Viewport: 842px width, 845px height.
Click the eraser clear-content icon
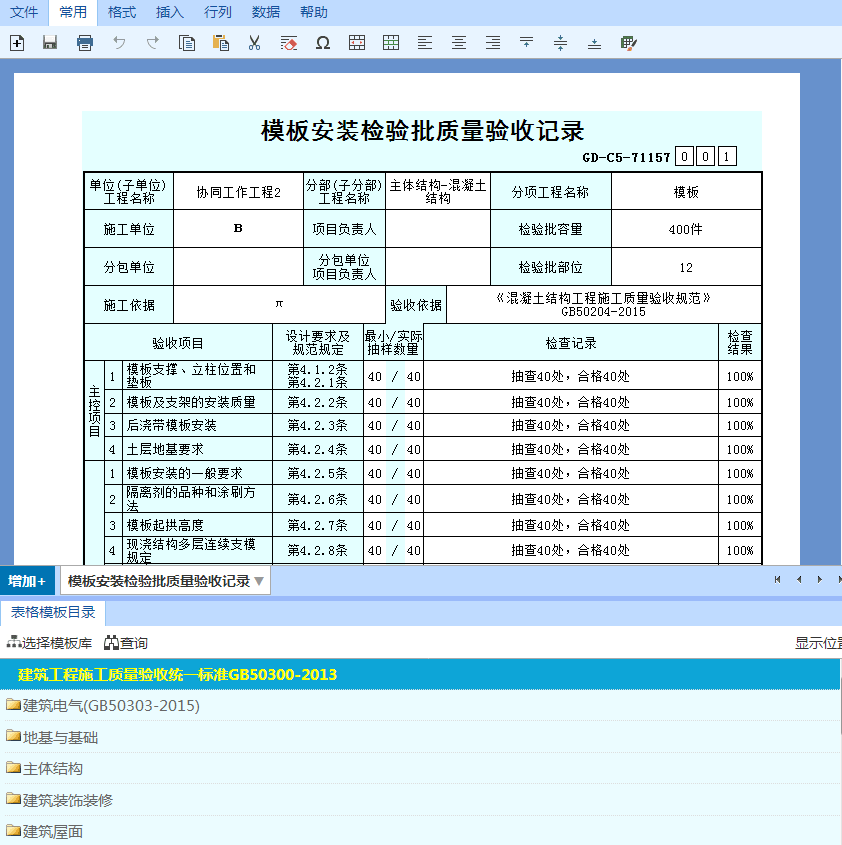(288, 43)
